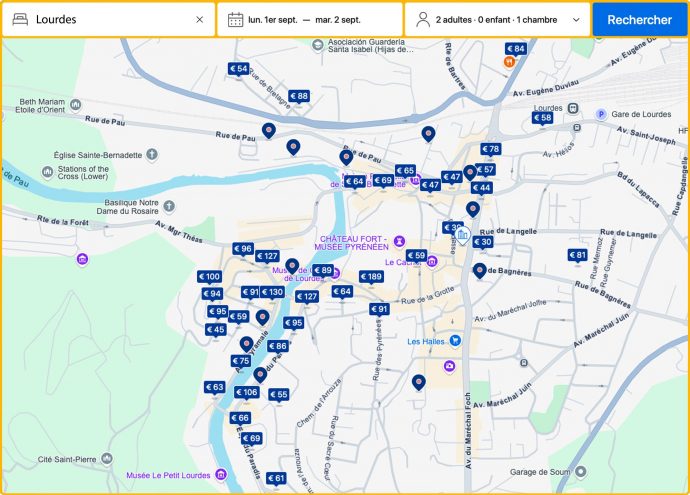Click the Musée Le Petit Lourdes icon
Screen dimensions: 690x495
click(222, 474)
